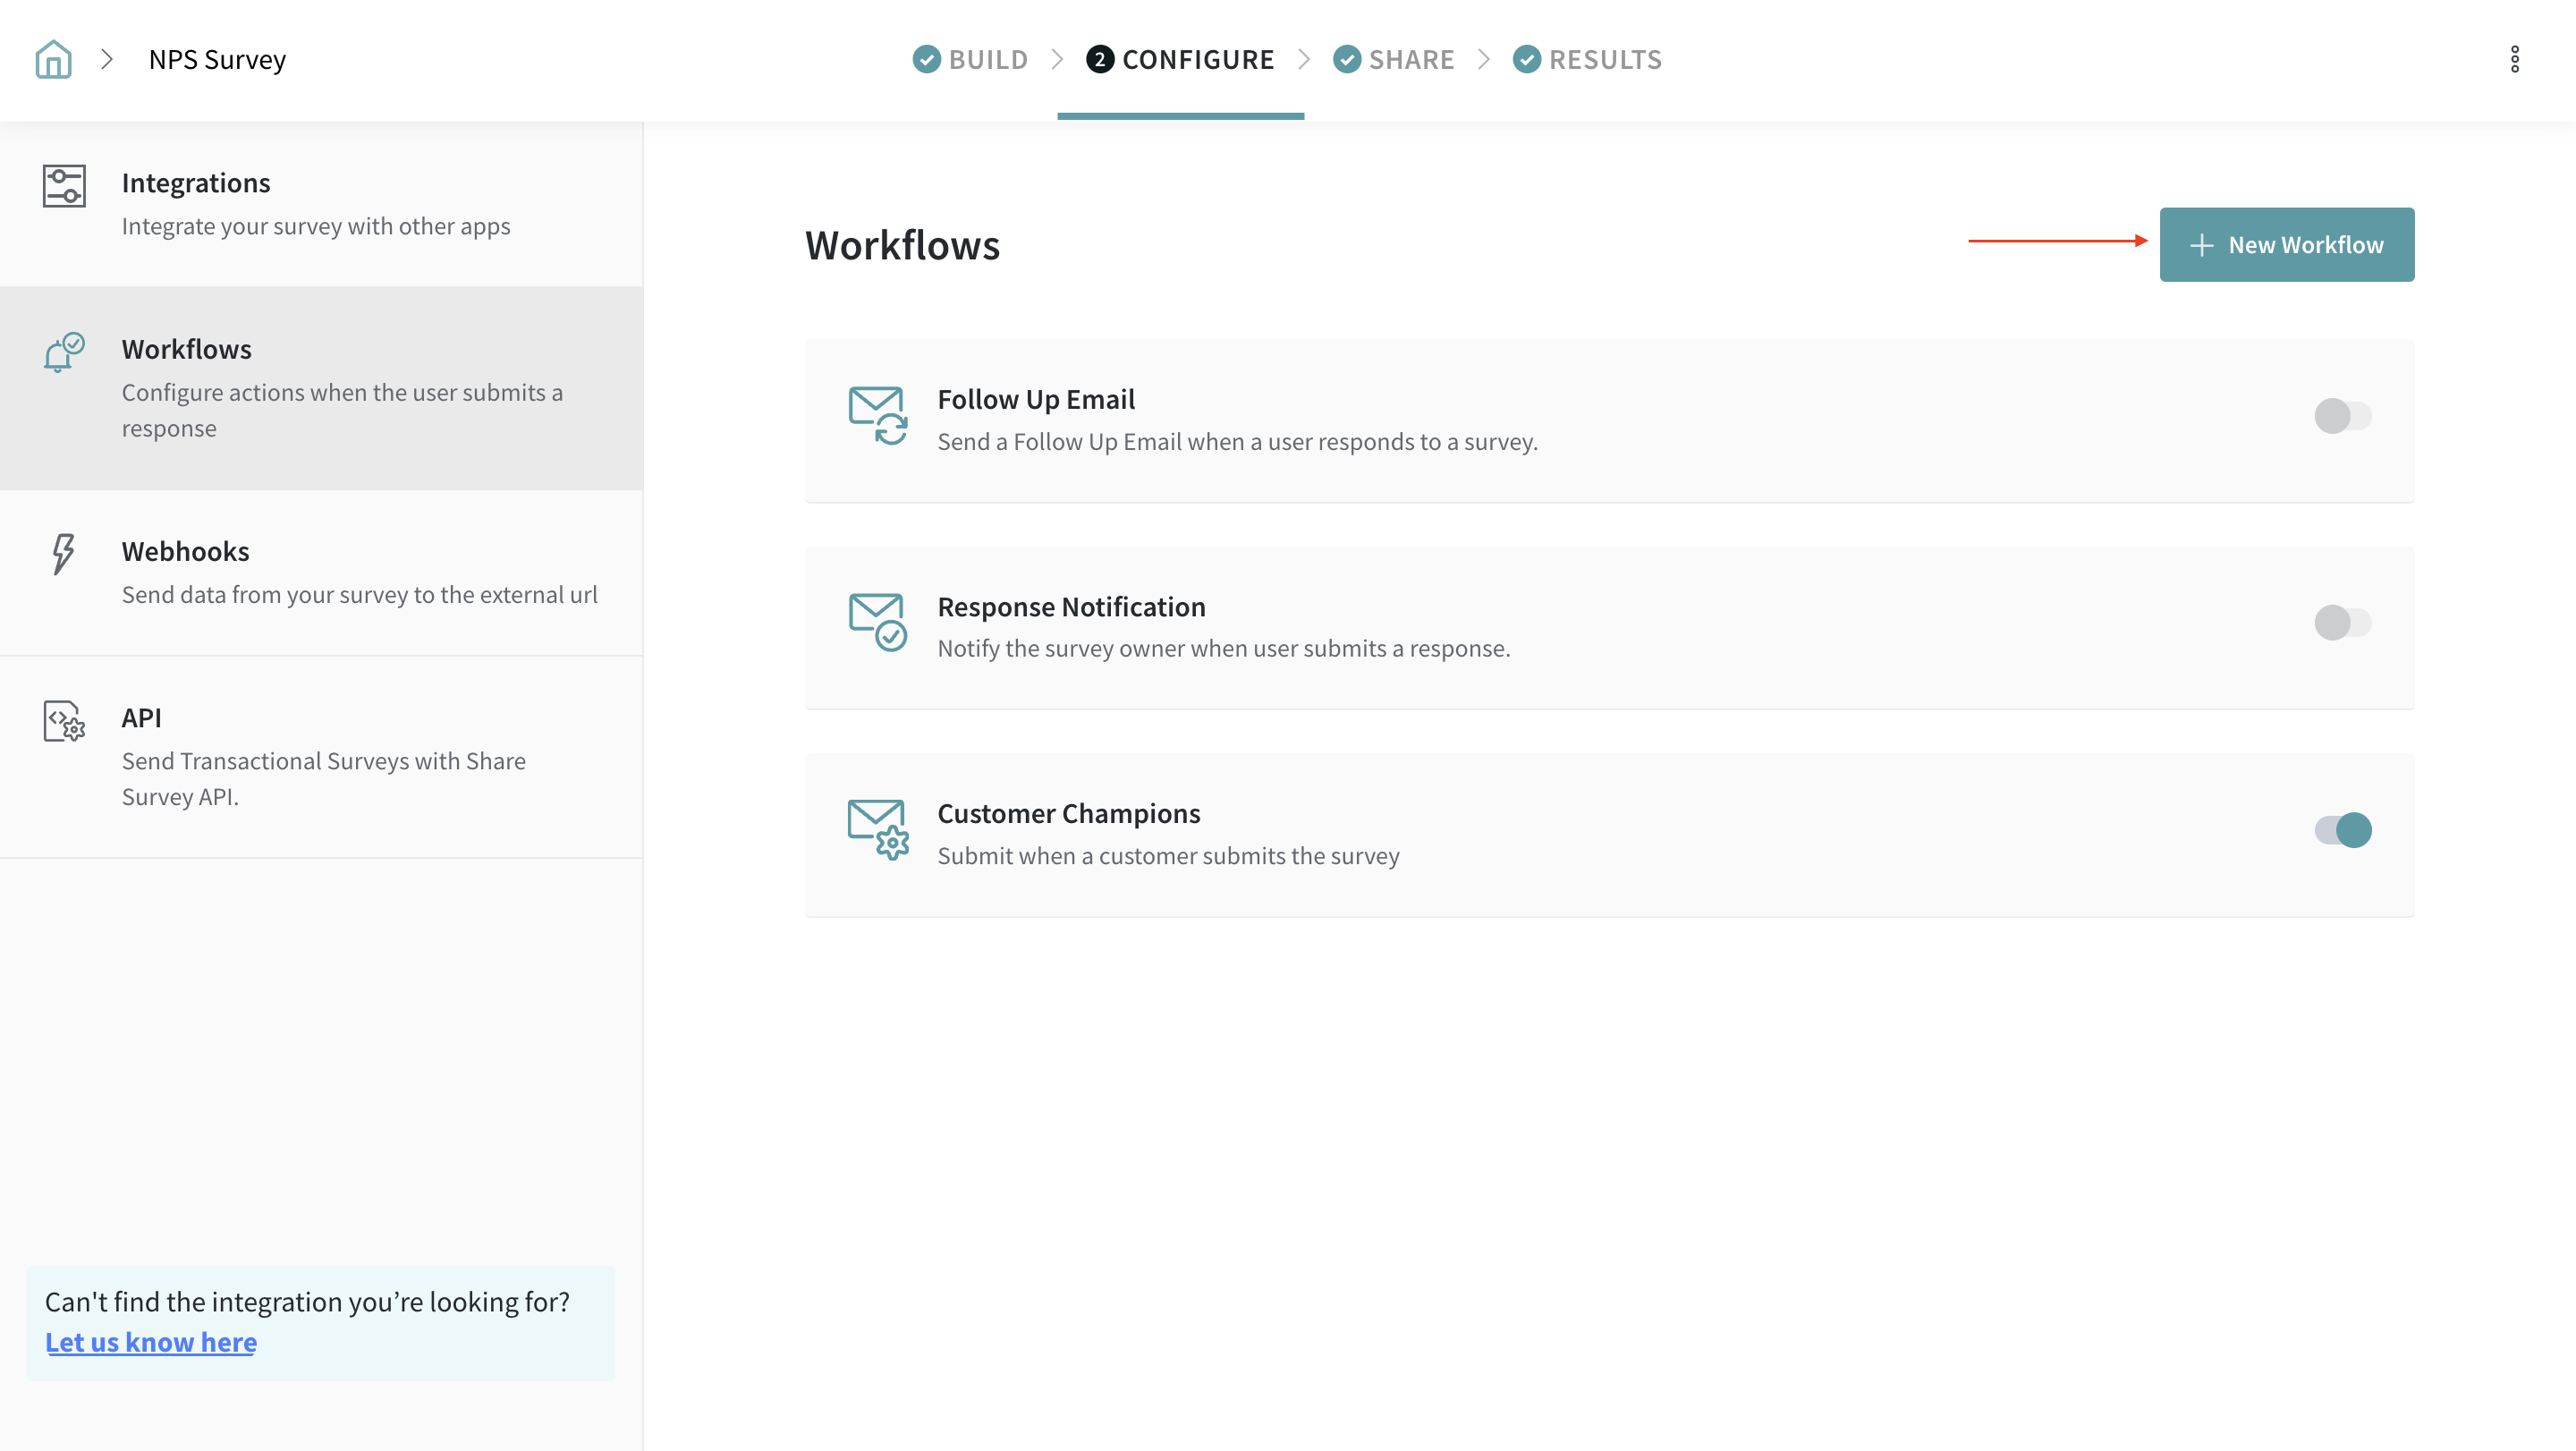This screenshot has height=1451, width=2576.
Task: Disable the Customer Champions toggle
Action: point(2342,829)
